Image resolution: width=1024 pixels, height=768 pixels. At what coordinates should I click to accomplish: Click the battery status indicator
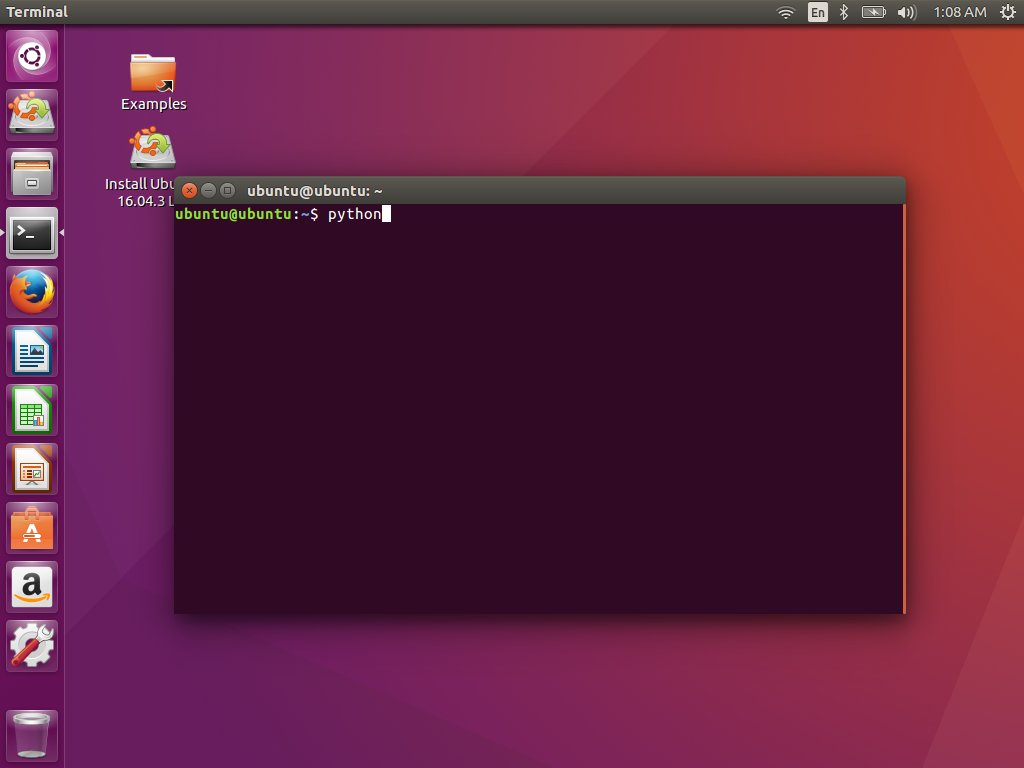click(x=873, y=12)
